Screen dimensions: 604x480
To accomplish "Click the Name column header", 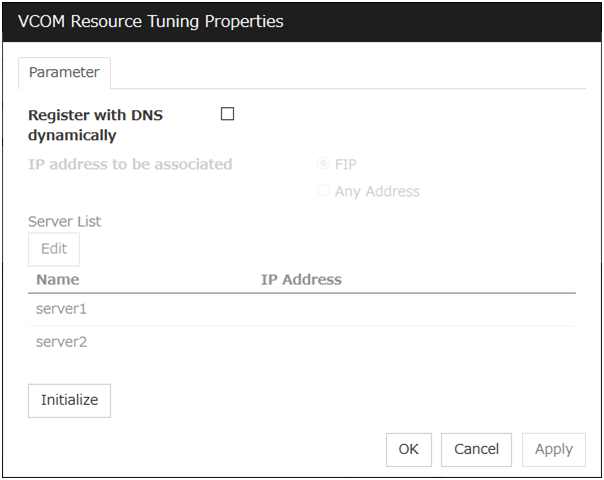I will coord(58,280).
